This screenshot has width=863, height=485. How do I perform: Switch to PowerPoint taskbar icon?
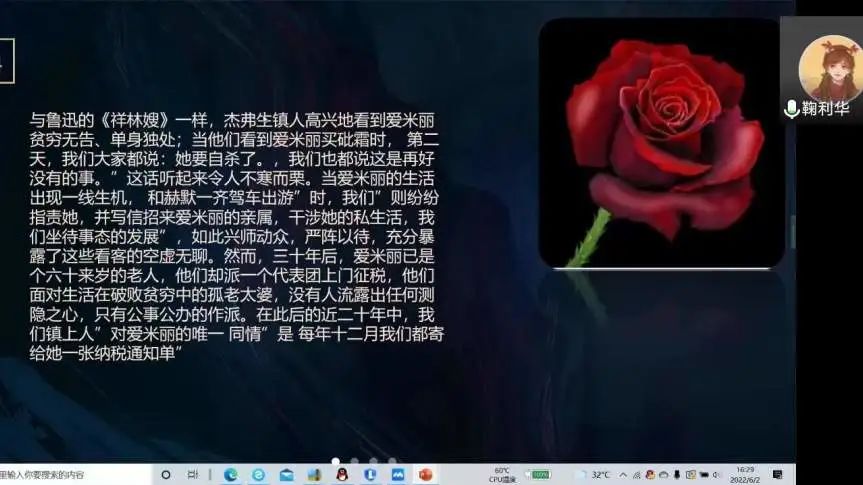425,474
